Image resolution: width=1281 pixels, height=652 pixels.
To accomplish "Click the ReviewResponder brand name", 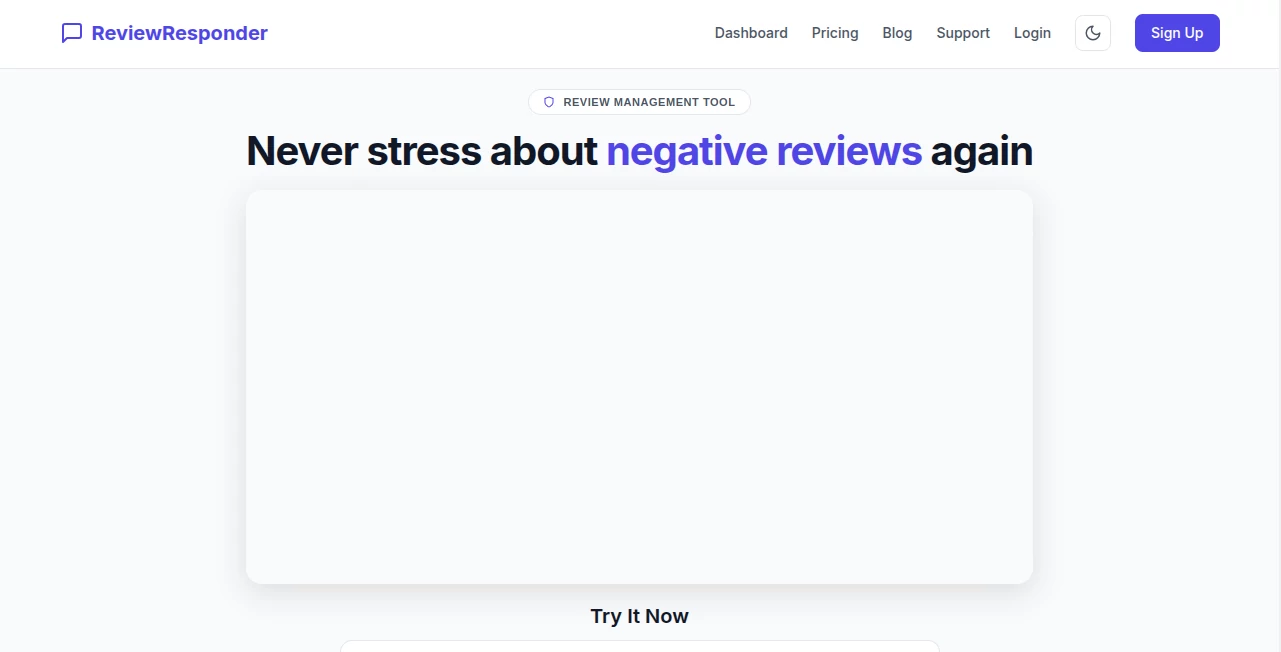I will pos(178,33).
